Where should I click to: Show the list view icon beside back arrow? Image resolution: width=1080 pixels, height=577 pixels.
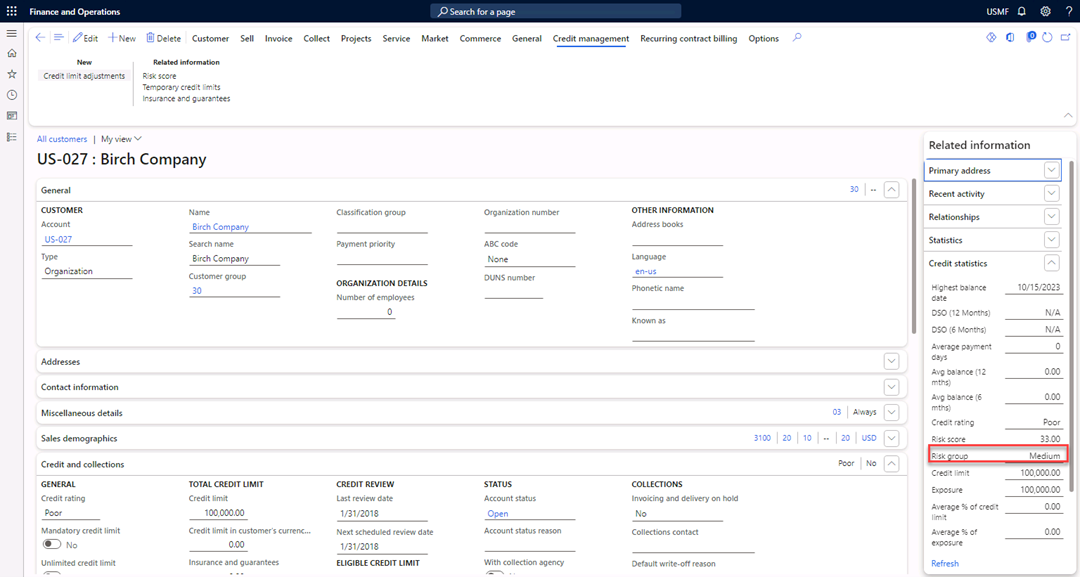pos(59,38)
